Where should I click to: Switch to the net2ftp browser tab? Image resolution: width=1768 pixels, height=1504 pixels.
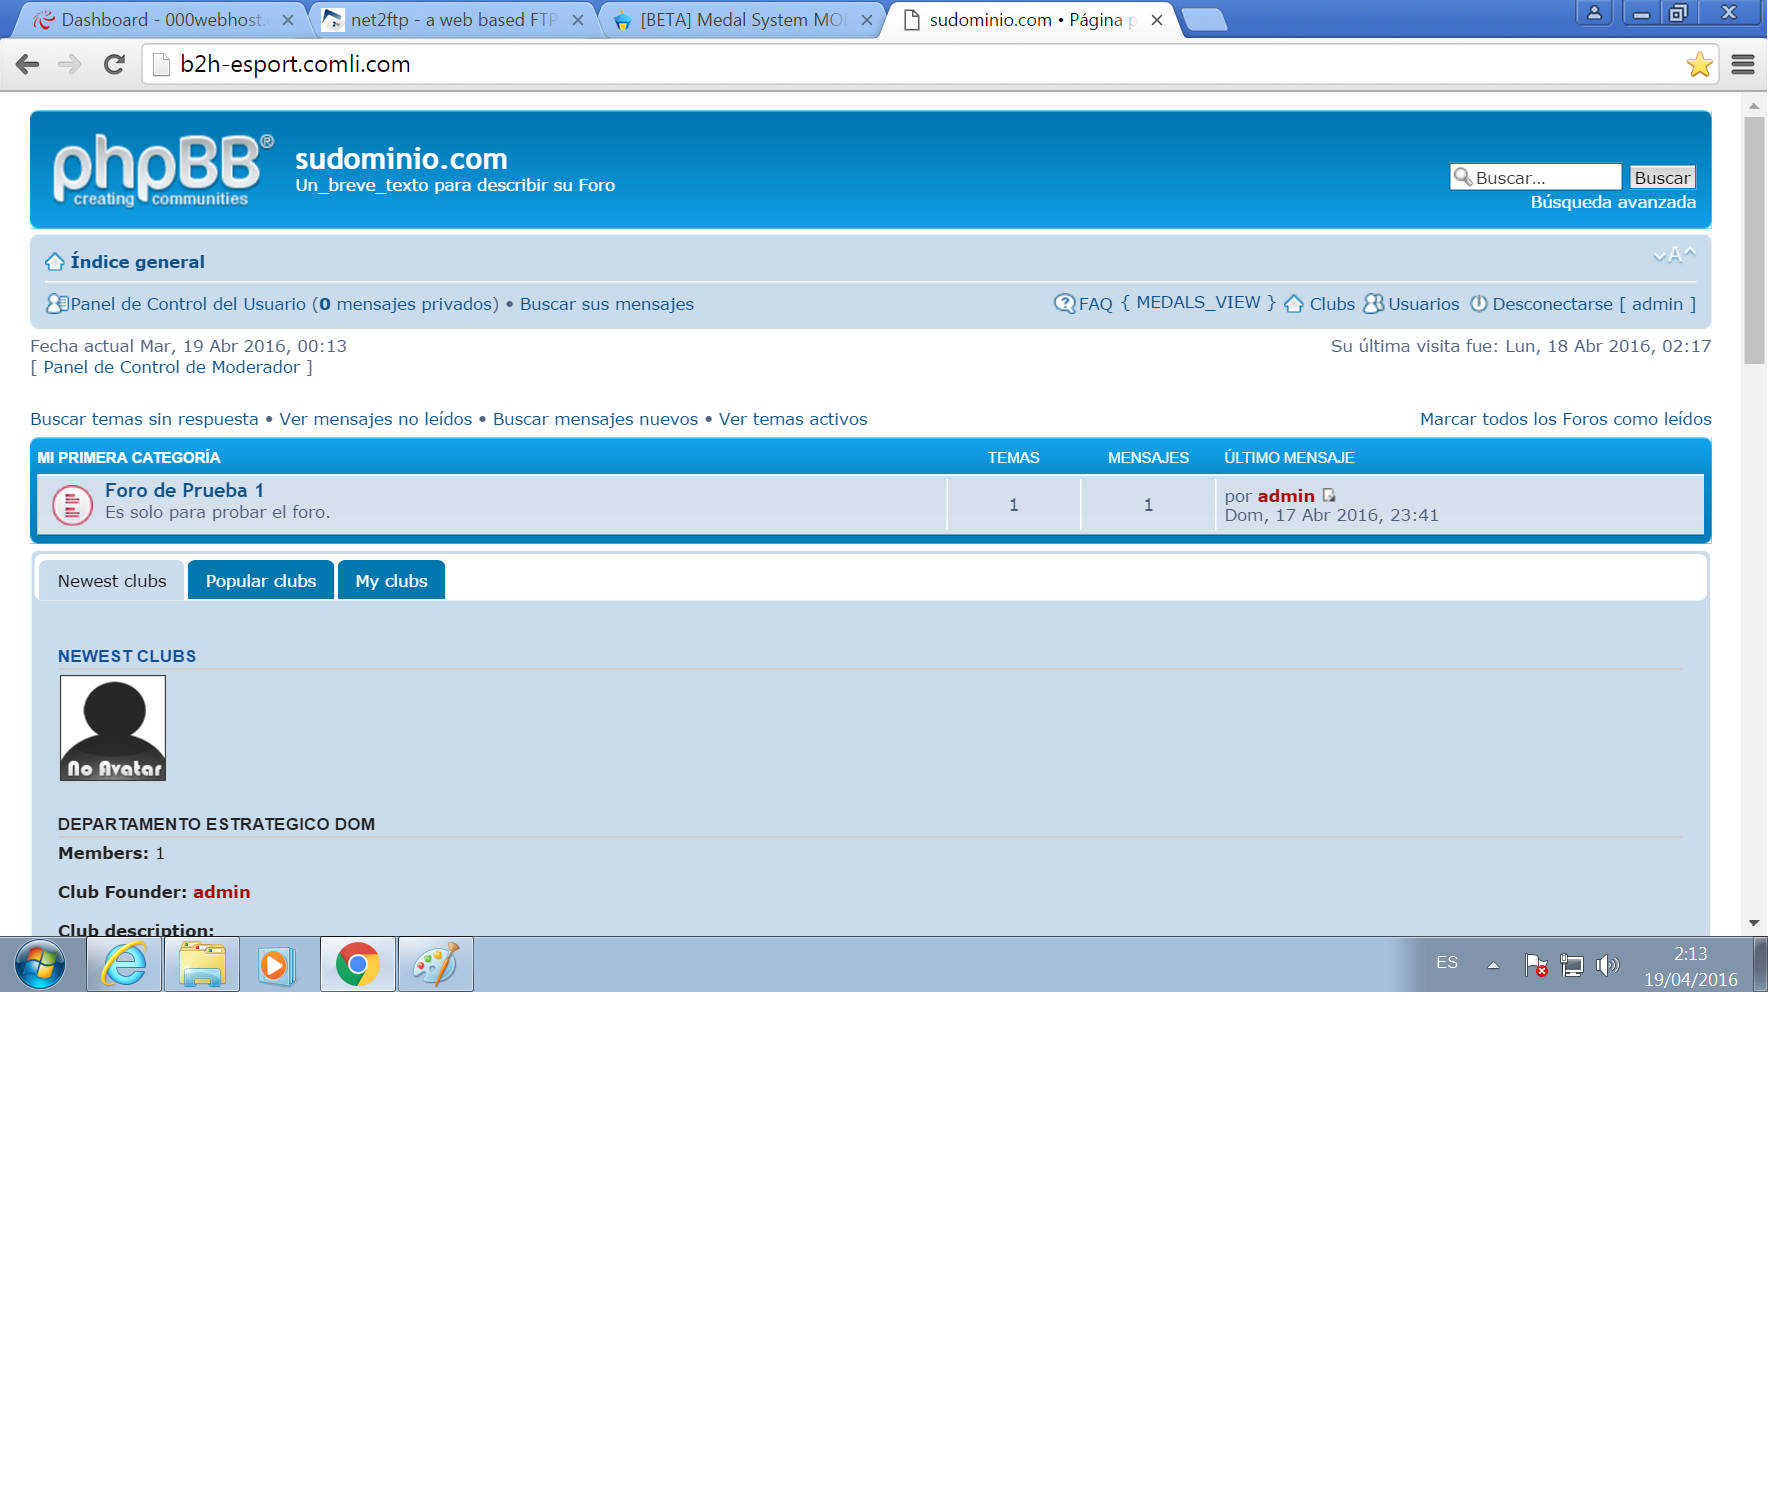click(x=452, y=20)
